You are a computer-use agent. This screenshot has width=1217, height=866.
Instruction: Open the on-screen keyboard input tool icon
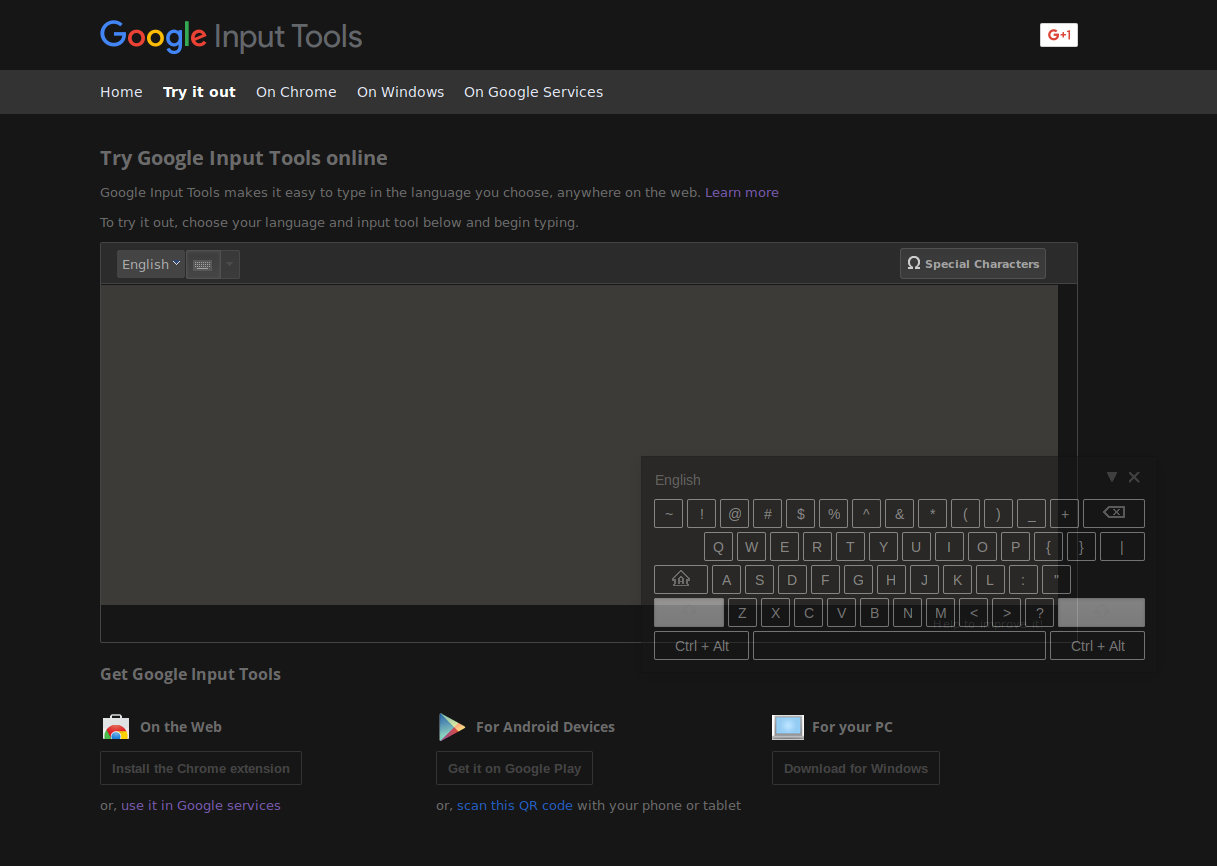pyautogui.click(x=203, y=264)
